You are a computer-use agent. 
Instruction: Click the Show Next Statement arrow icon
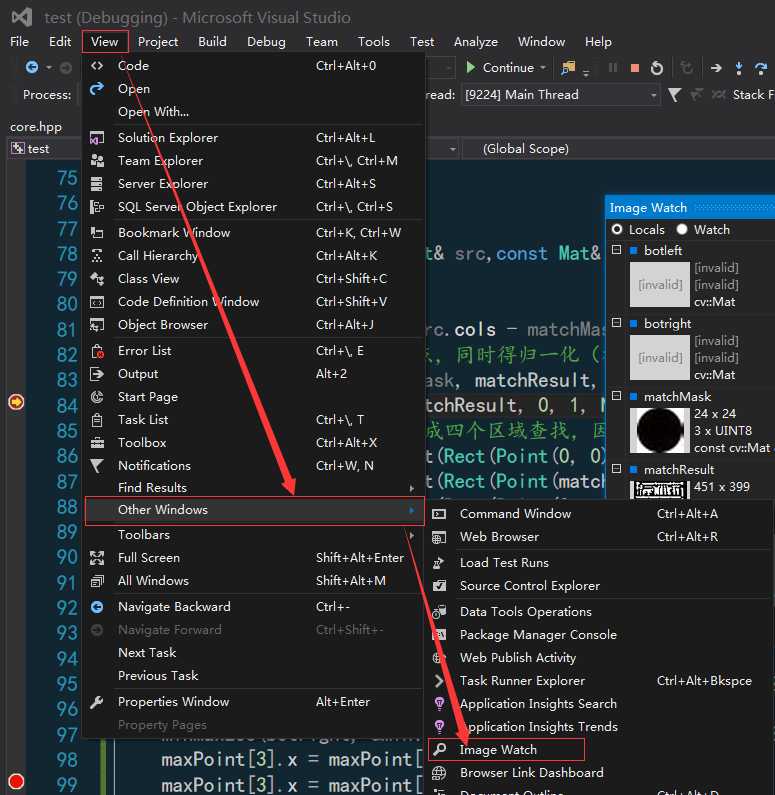coord(716,68)
